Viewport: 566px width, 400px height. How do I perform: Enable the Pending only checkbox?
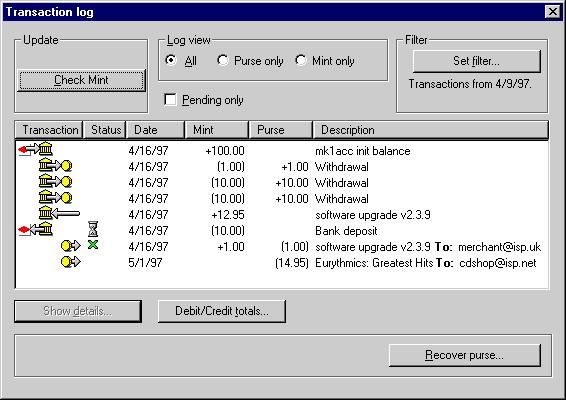170,99
